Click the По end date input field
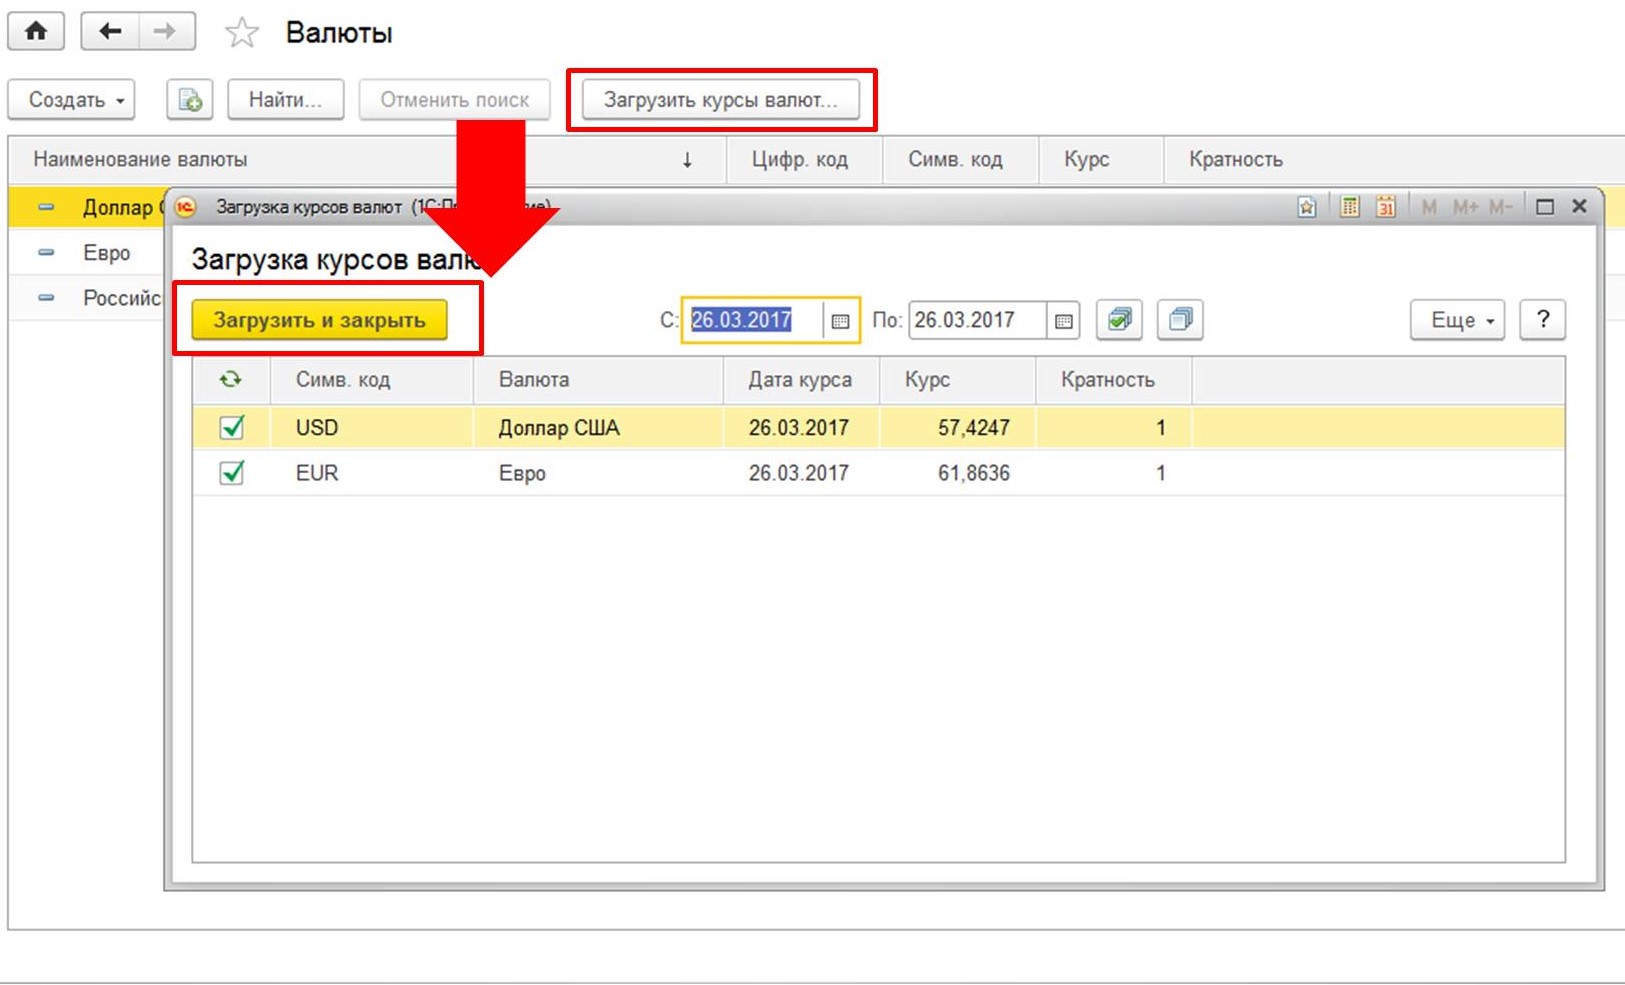 coord(976,320)
